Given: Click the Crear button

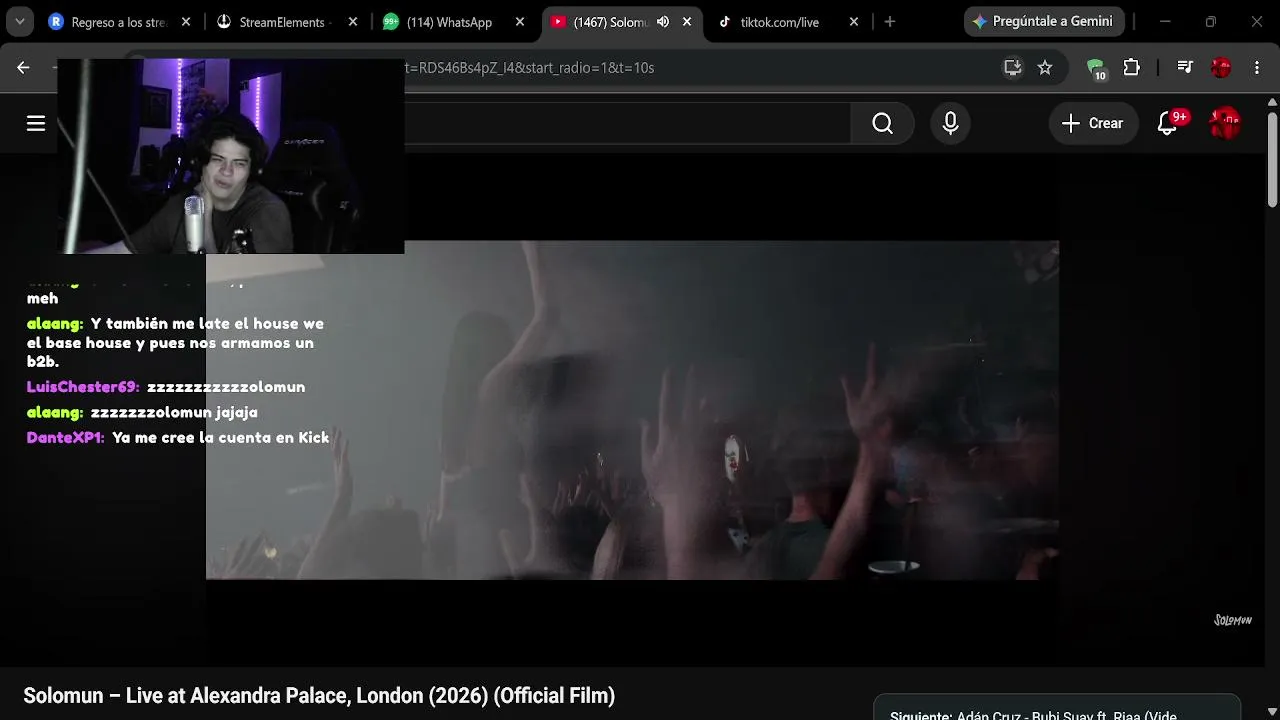Looking at the screenshot, I should coord(1093,123).
